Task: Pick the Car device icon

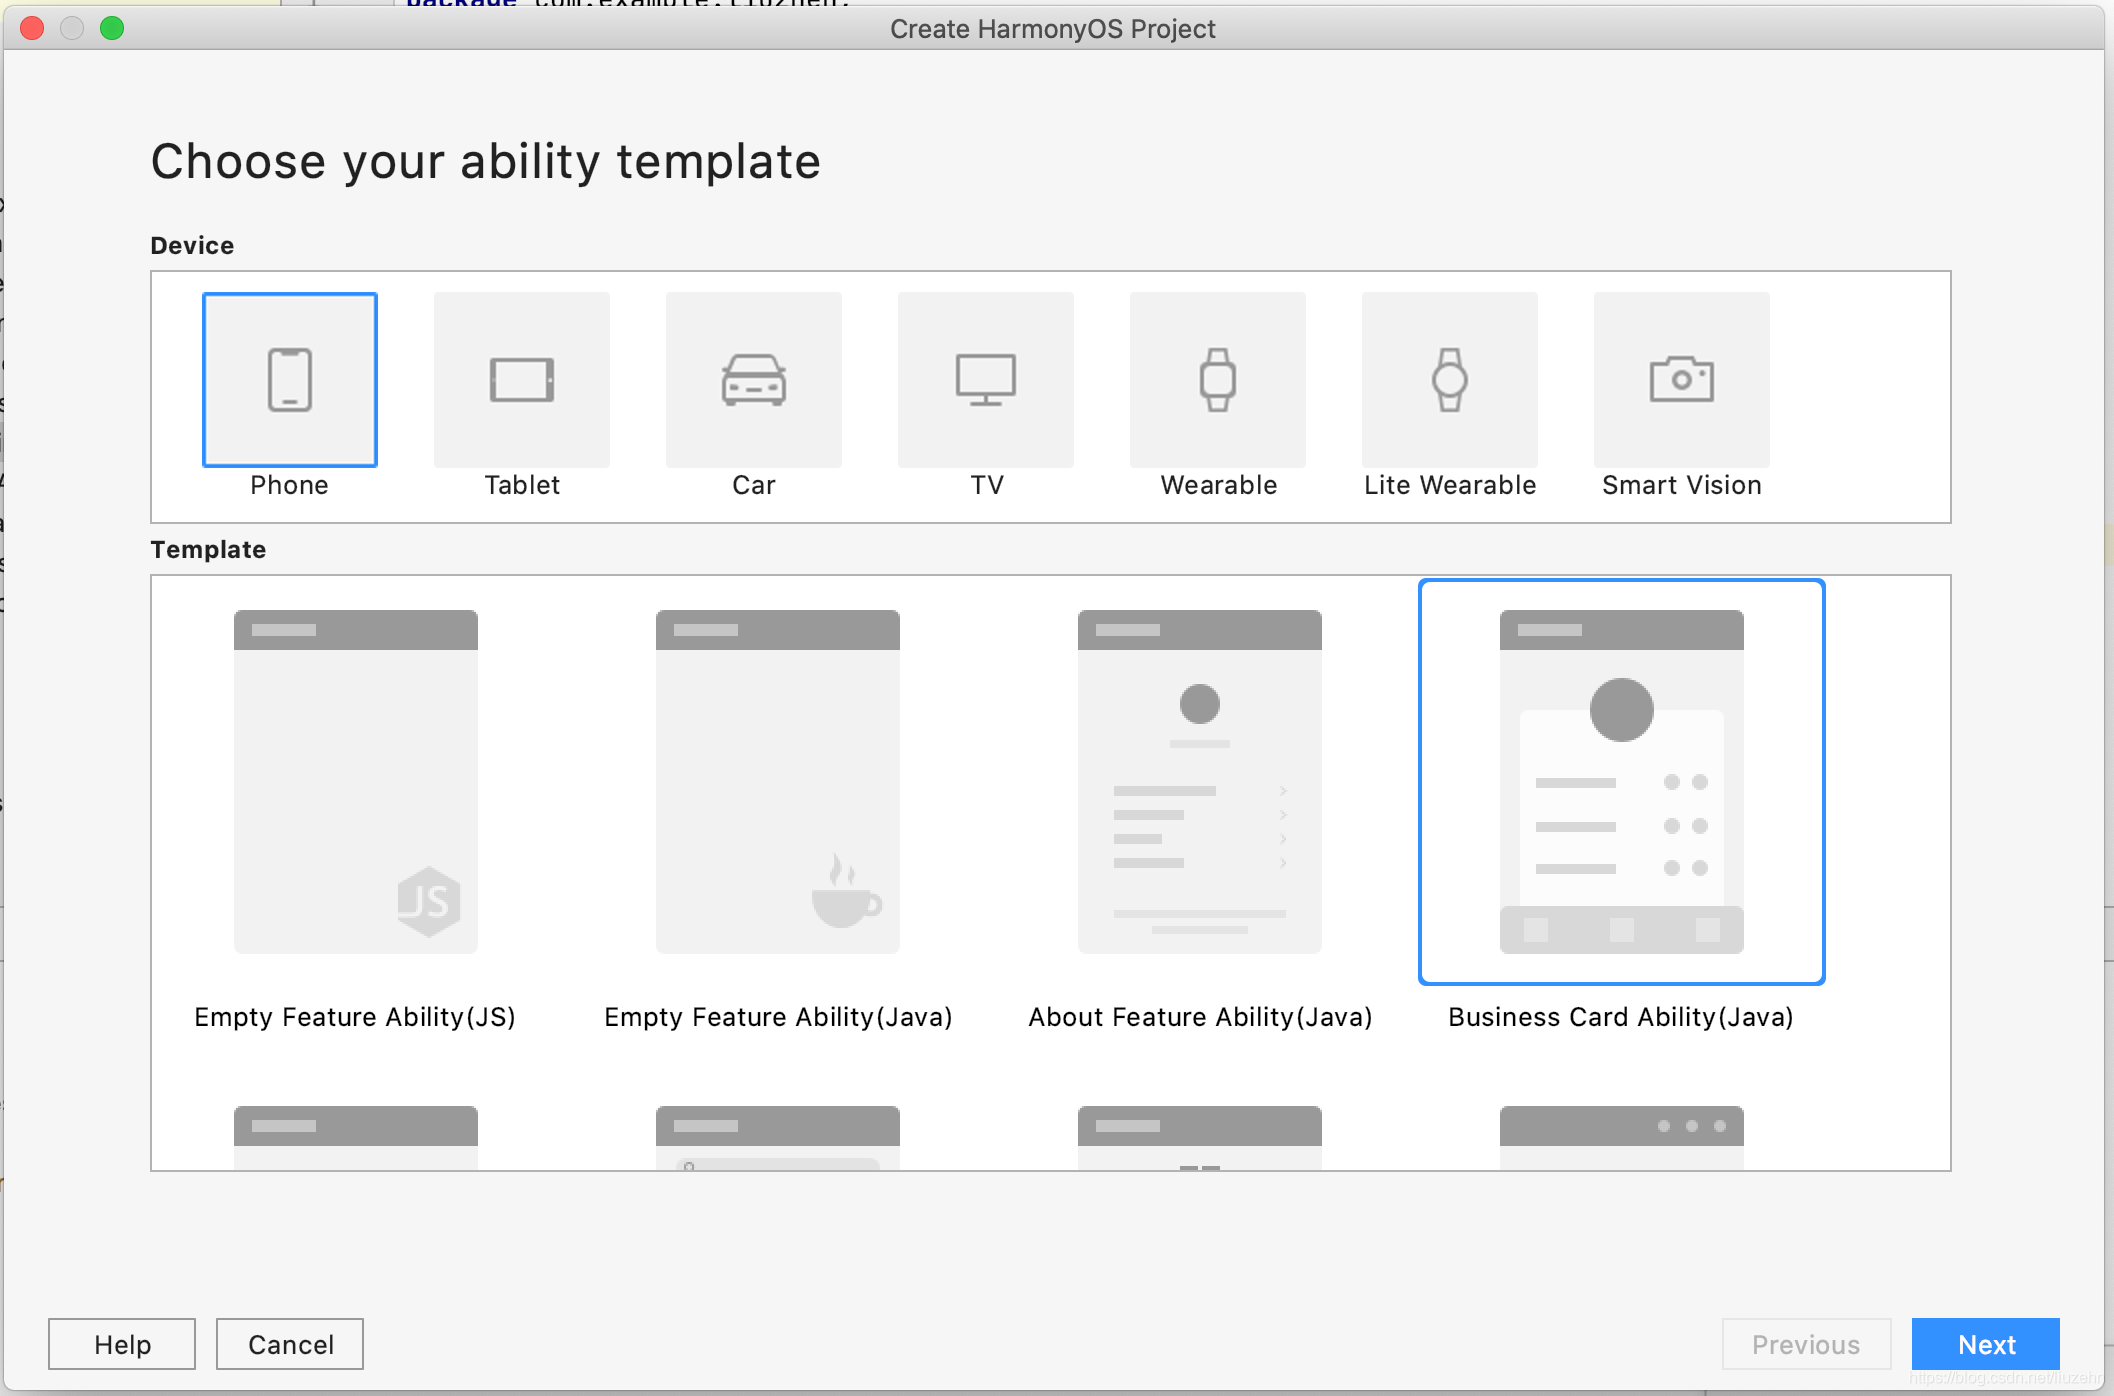Action: click(x=754, y=380)
